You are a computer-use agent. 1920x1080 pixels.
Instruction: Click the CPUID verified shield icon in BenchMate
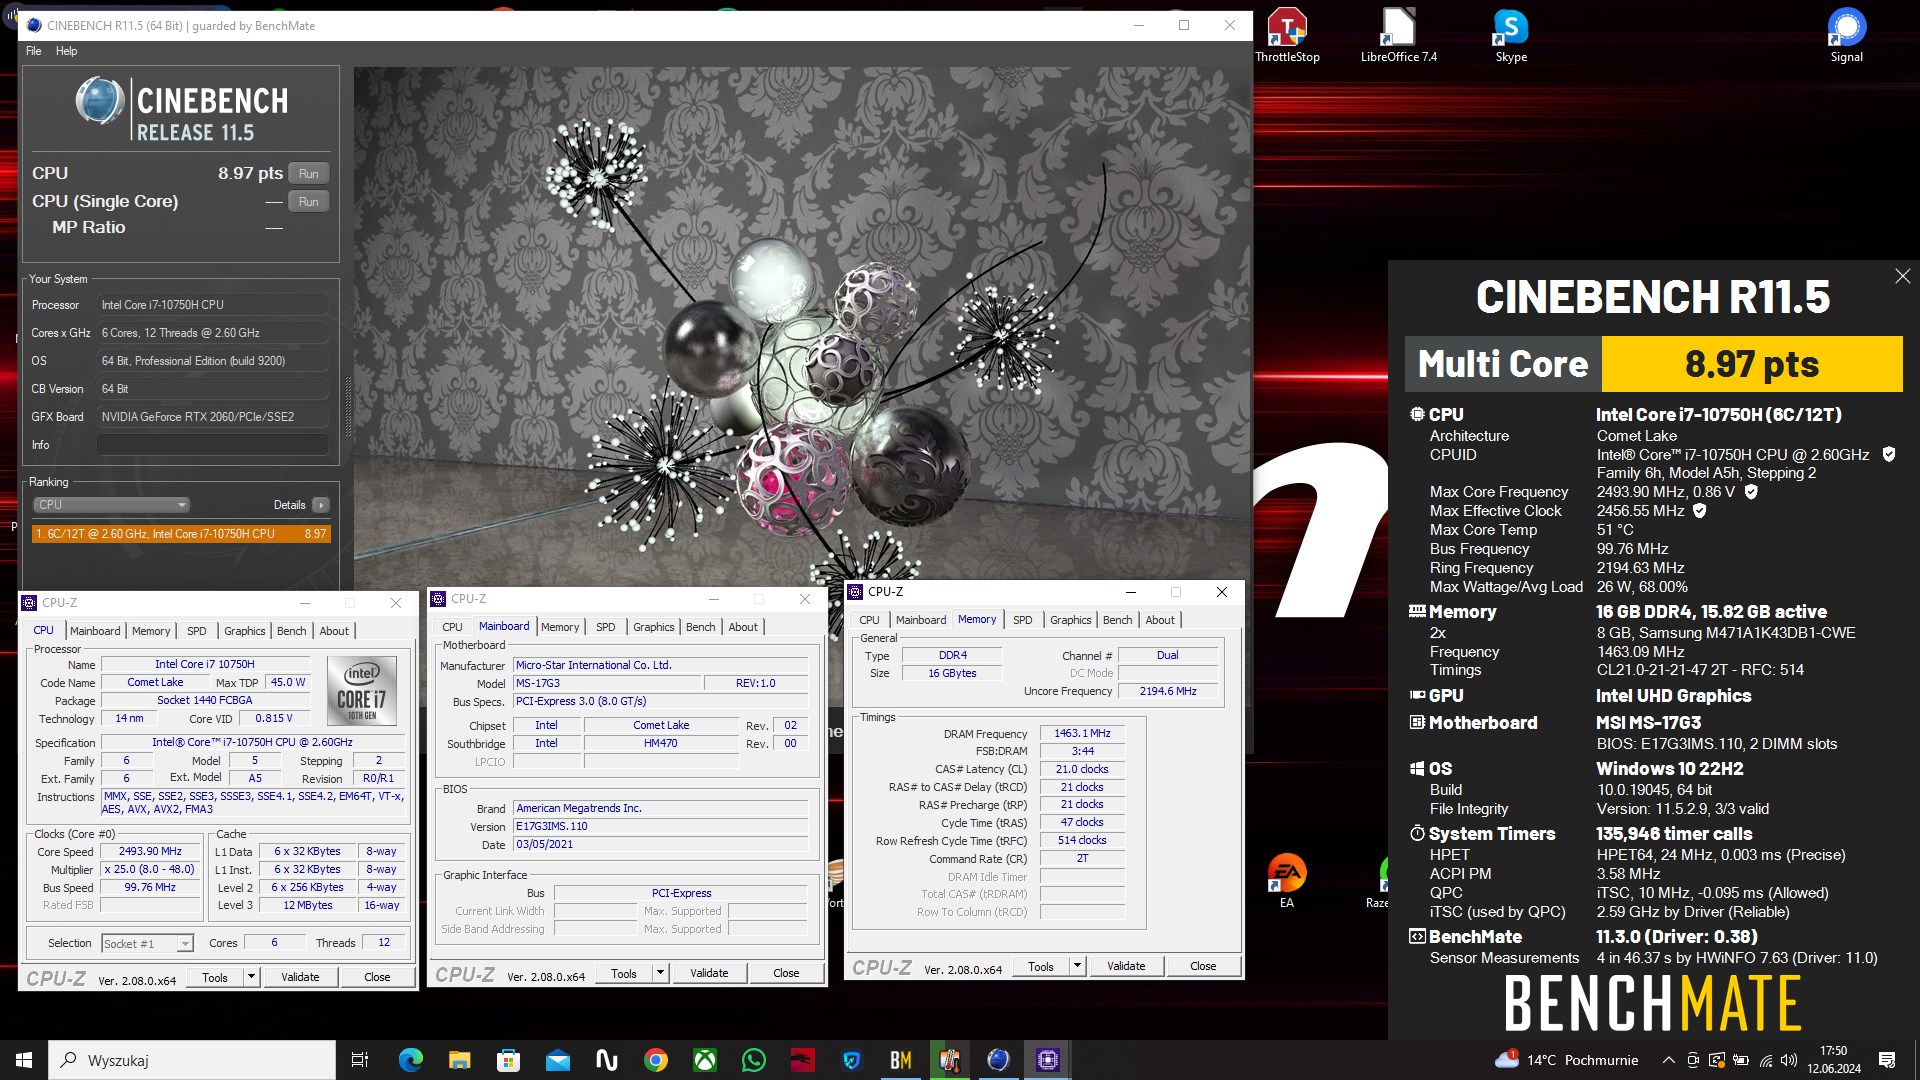1889,454
